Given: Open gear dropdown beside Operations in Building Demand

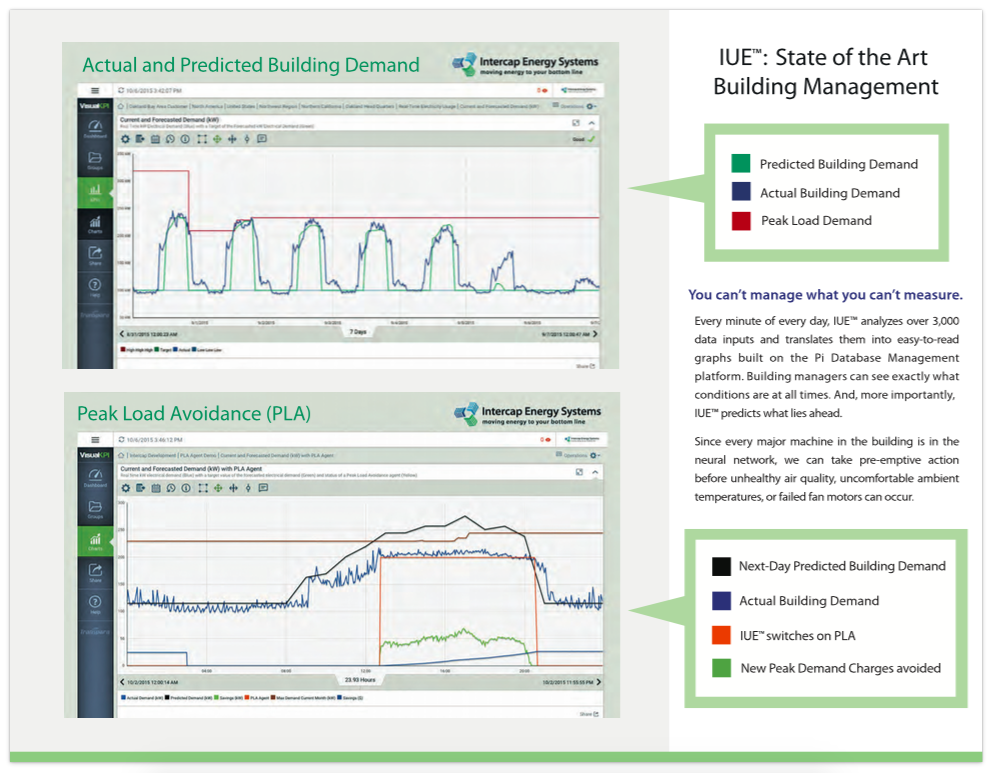Looking at the screenshot, I should click(x=591, y=106).
